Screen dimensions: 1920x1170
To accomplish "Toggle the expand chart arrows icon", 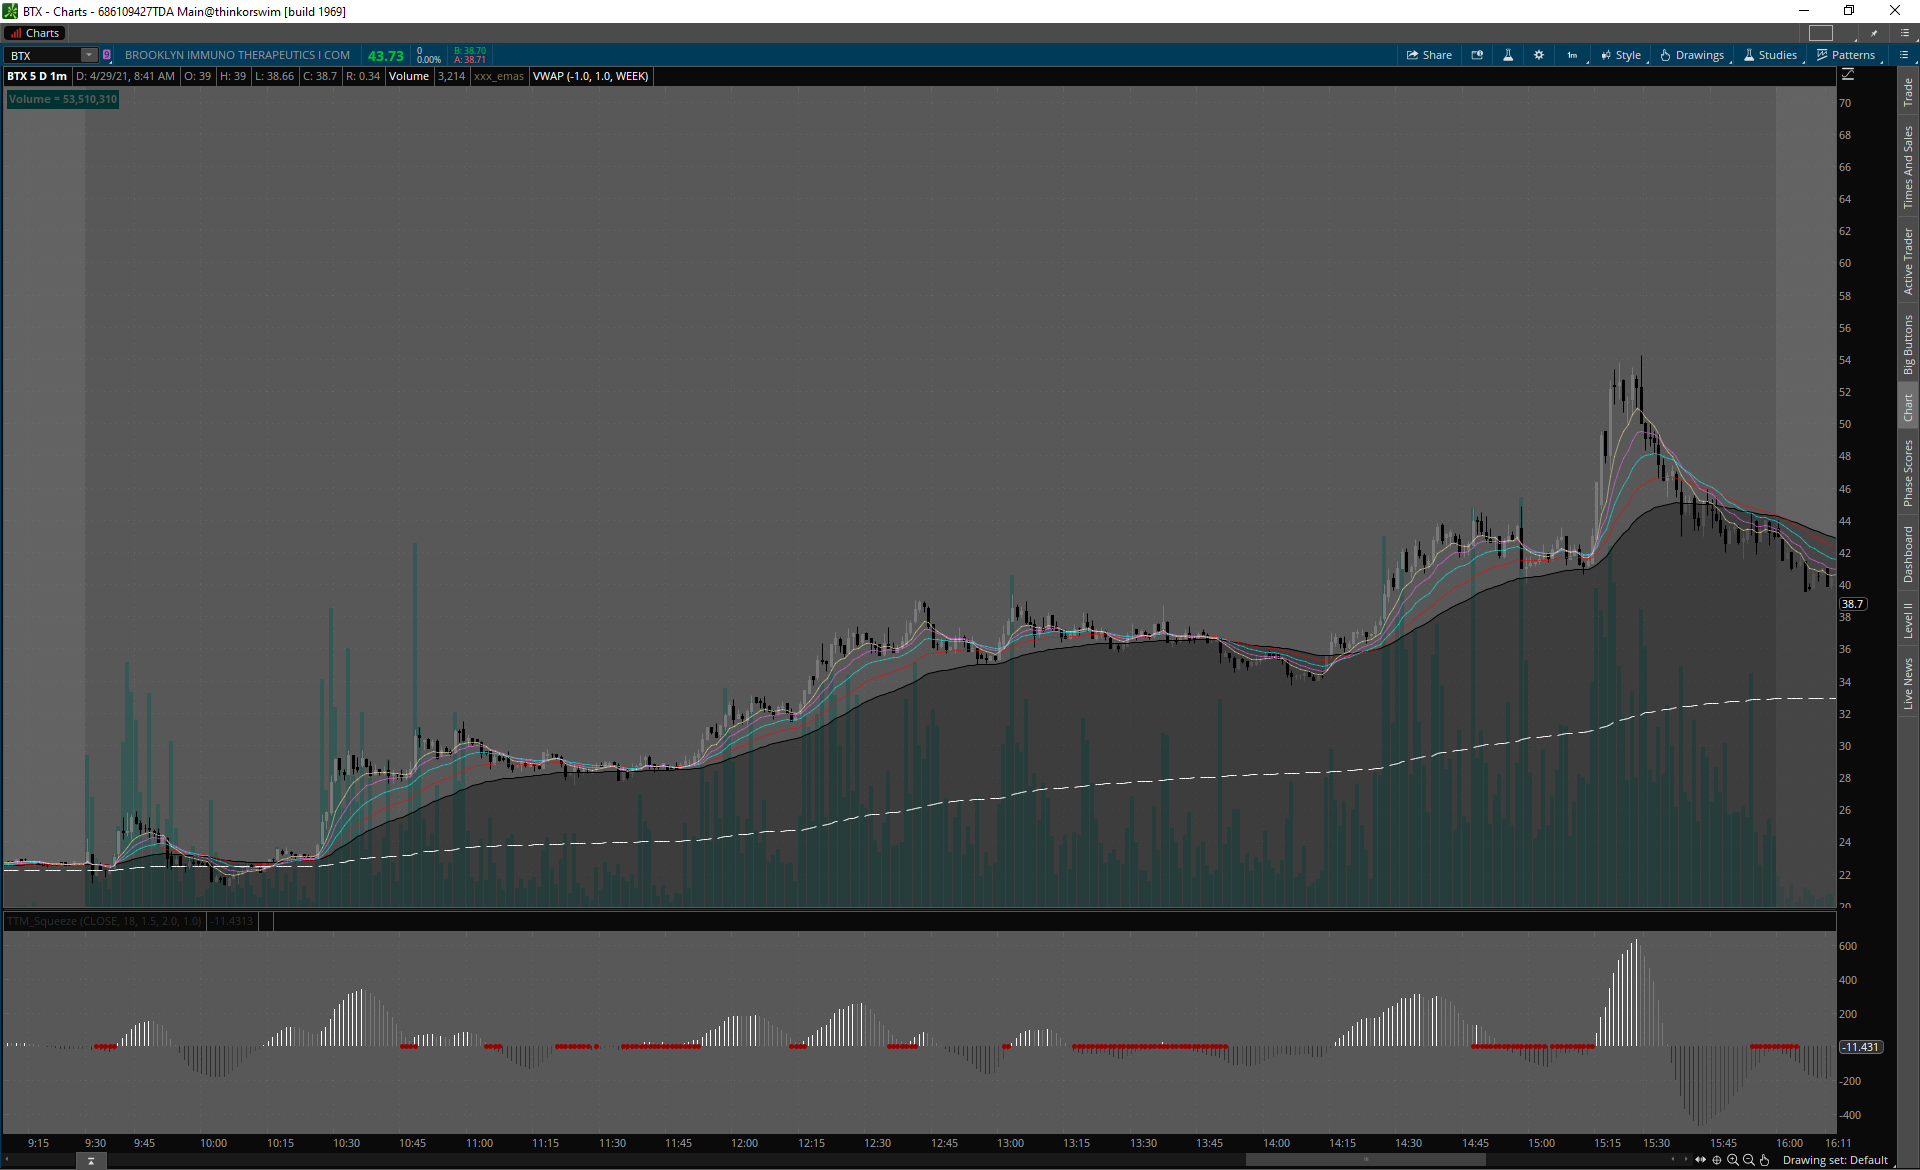I will click(1700, 1160).
